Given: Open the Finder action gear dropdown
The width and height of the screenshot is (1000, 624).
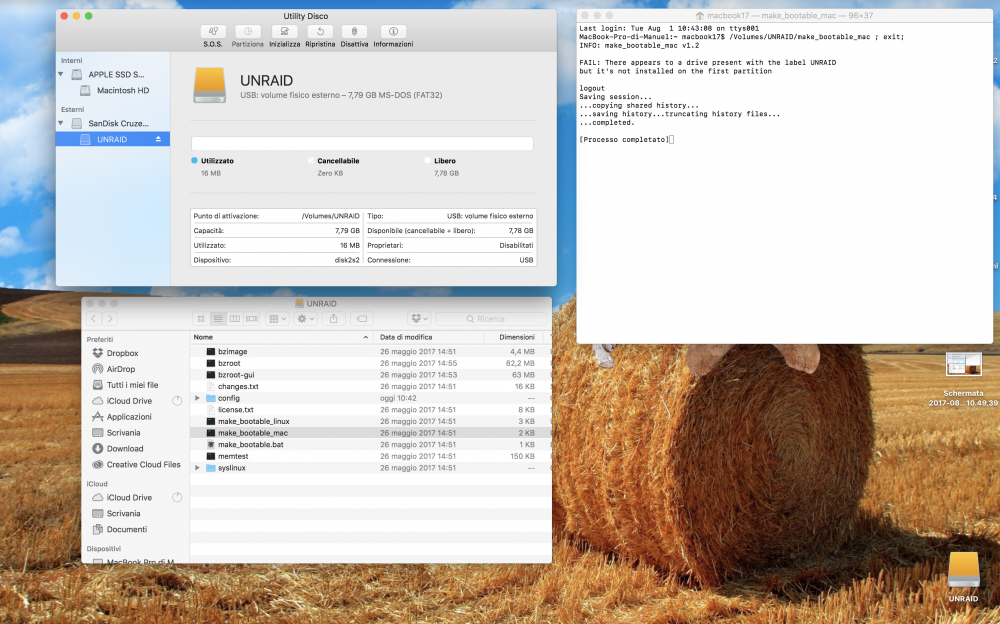Looking at the screenshot, I should (x=305, y=318).
